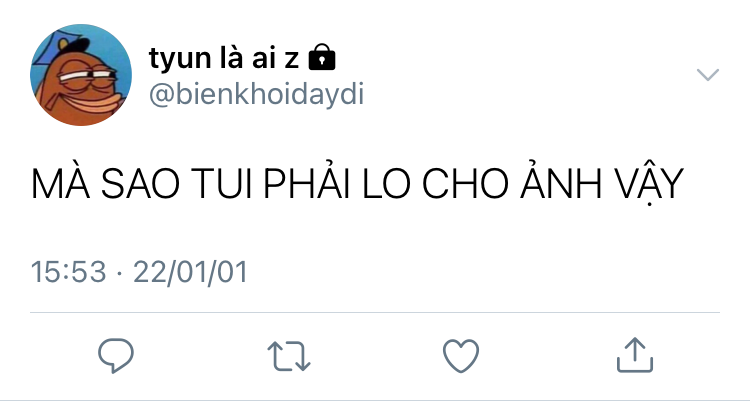Click the word LO in the tweet

coord(386,183)
